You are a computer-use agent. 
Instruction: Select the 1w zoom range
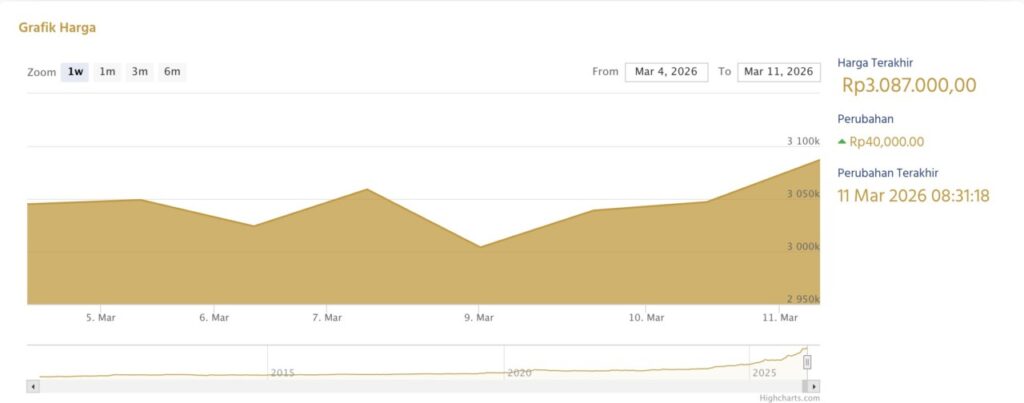74,72
